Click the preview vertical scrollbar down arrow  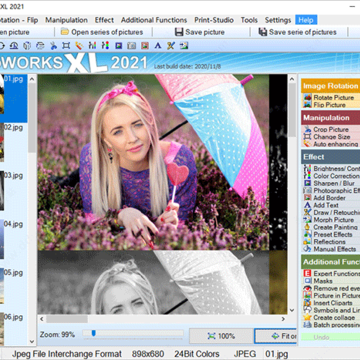292,310
